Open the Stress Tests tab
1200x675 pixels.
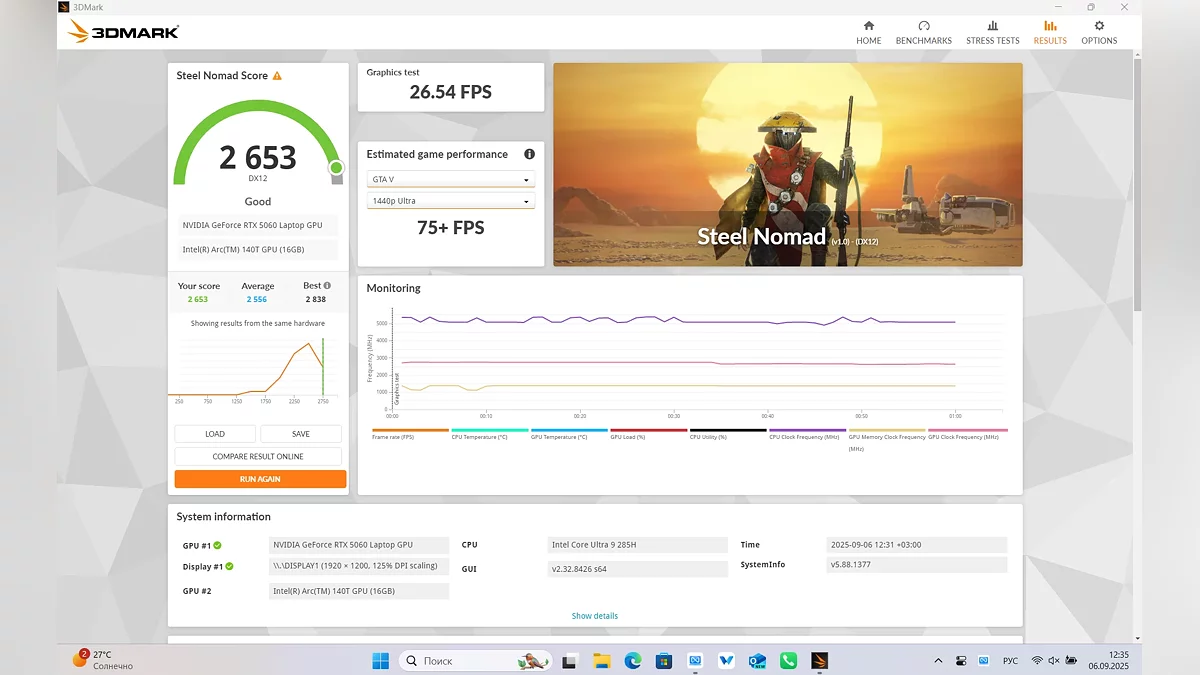(992, 32)
